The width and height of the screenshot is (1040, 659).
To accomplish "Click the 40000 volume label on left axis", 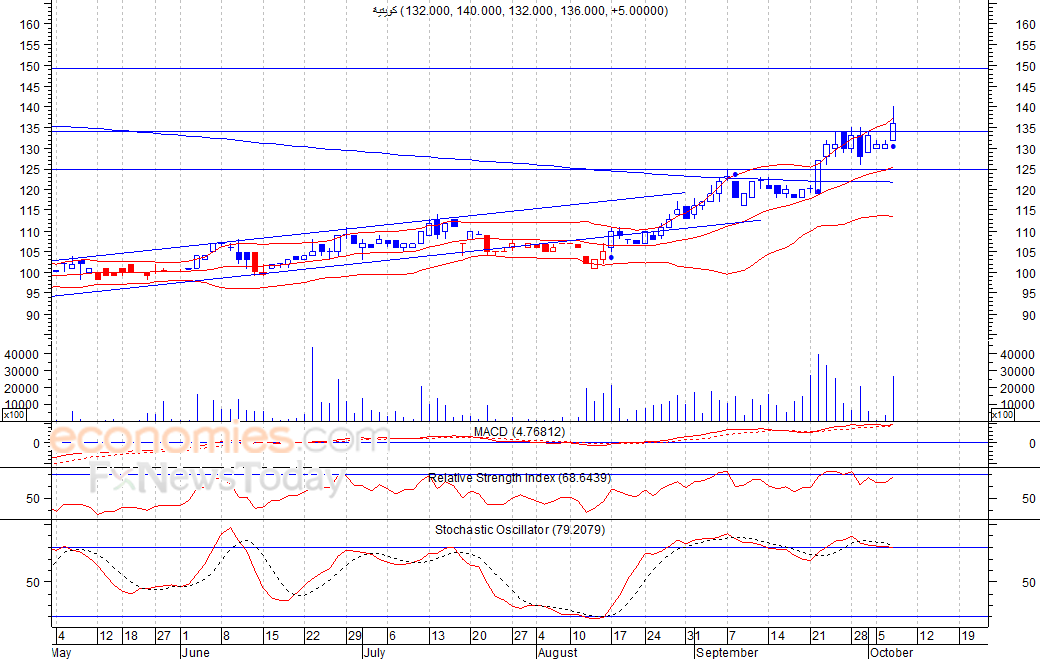I will point(22,355).
